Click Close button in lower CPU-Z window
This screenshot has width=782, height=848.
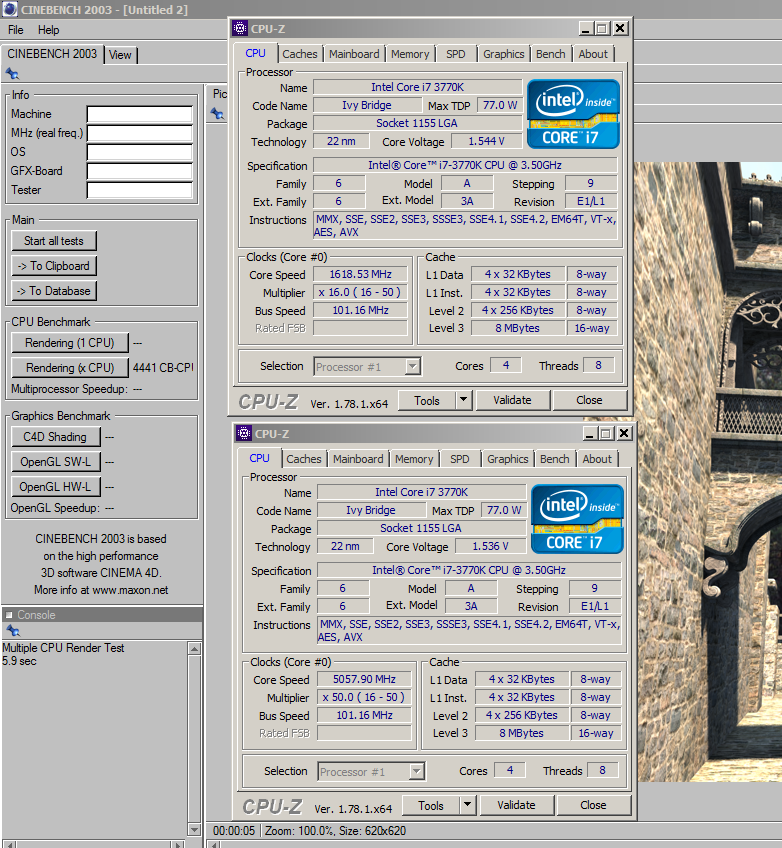point(593,806)
